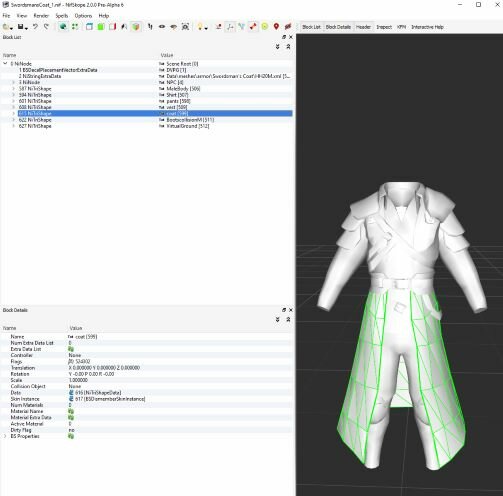Viewport: 503px width, 496px height.
Task: Expand the 594 NiTriShape Shirt row
Action: click(14, 95)
